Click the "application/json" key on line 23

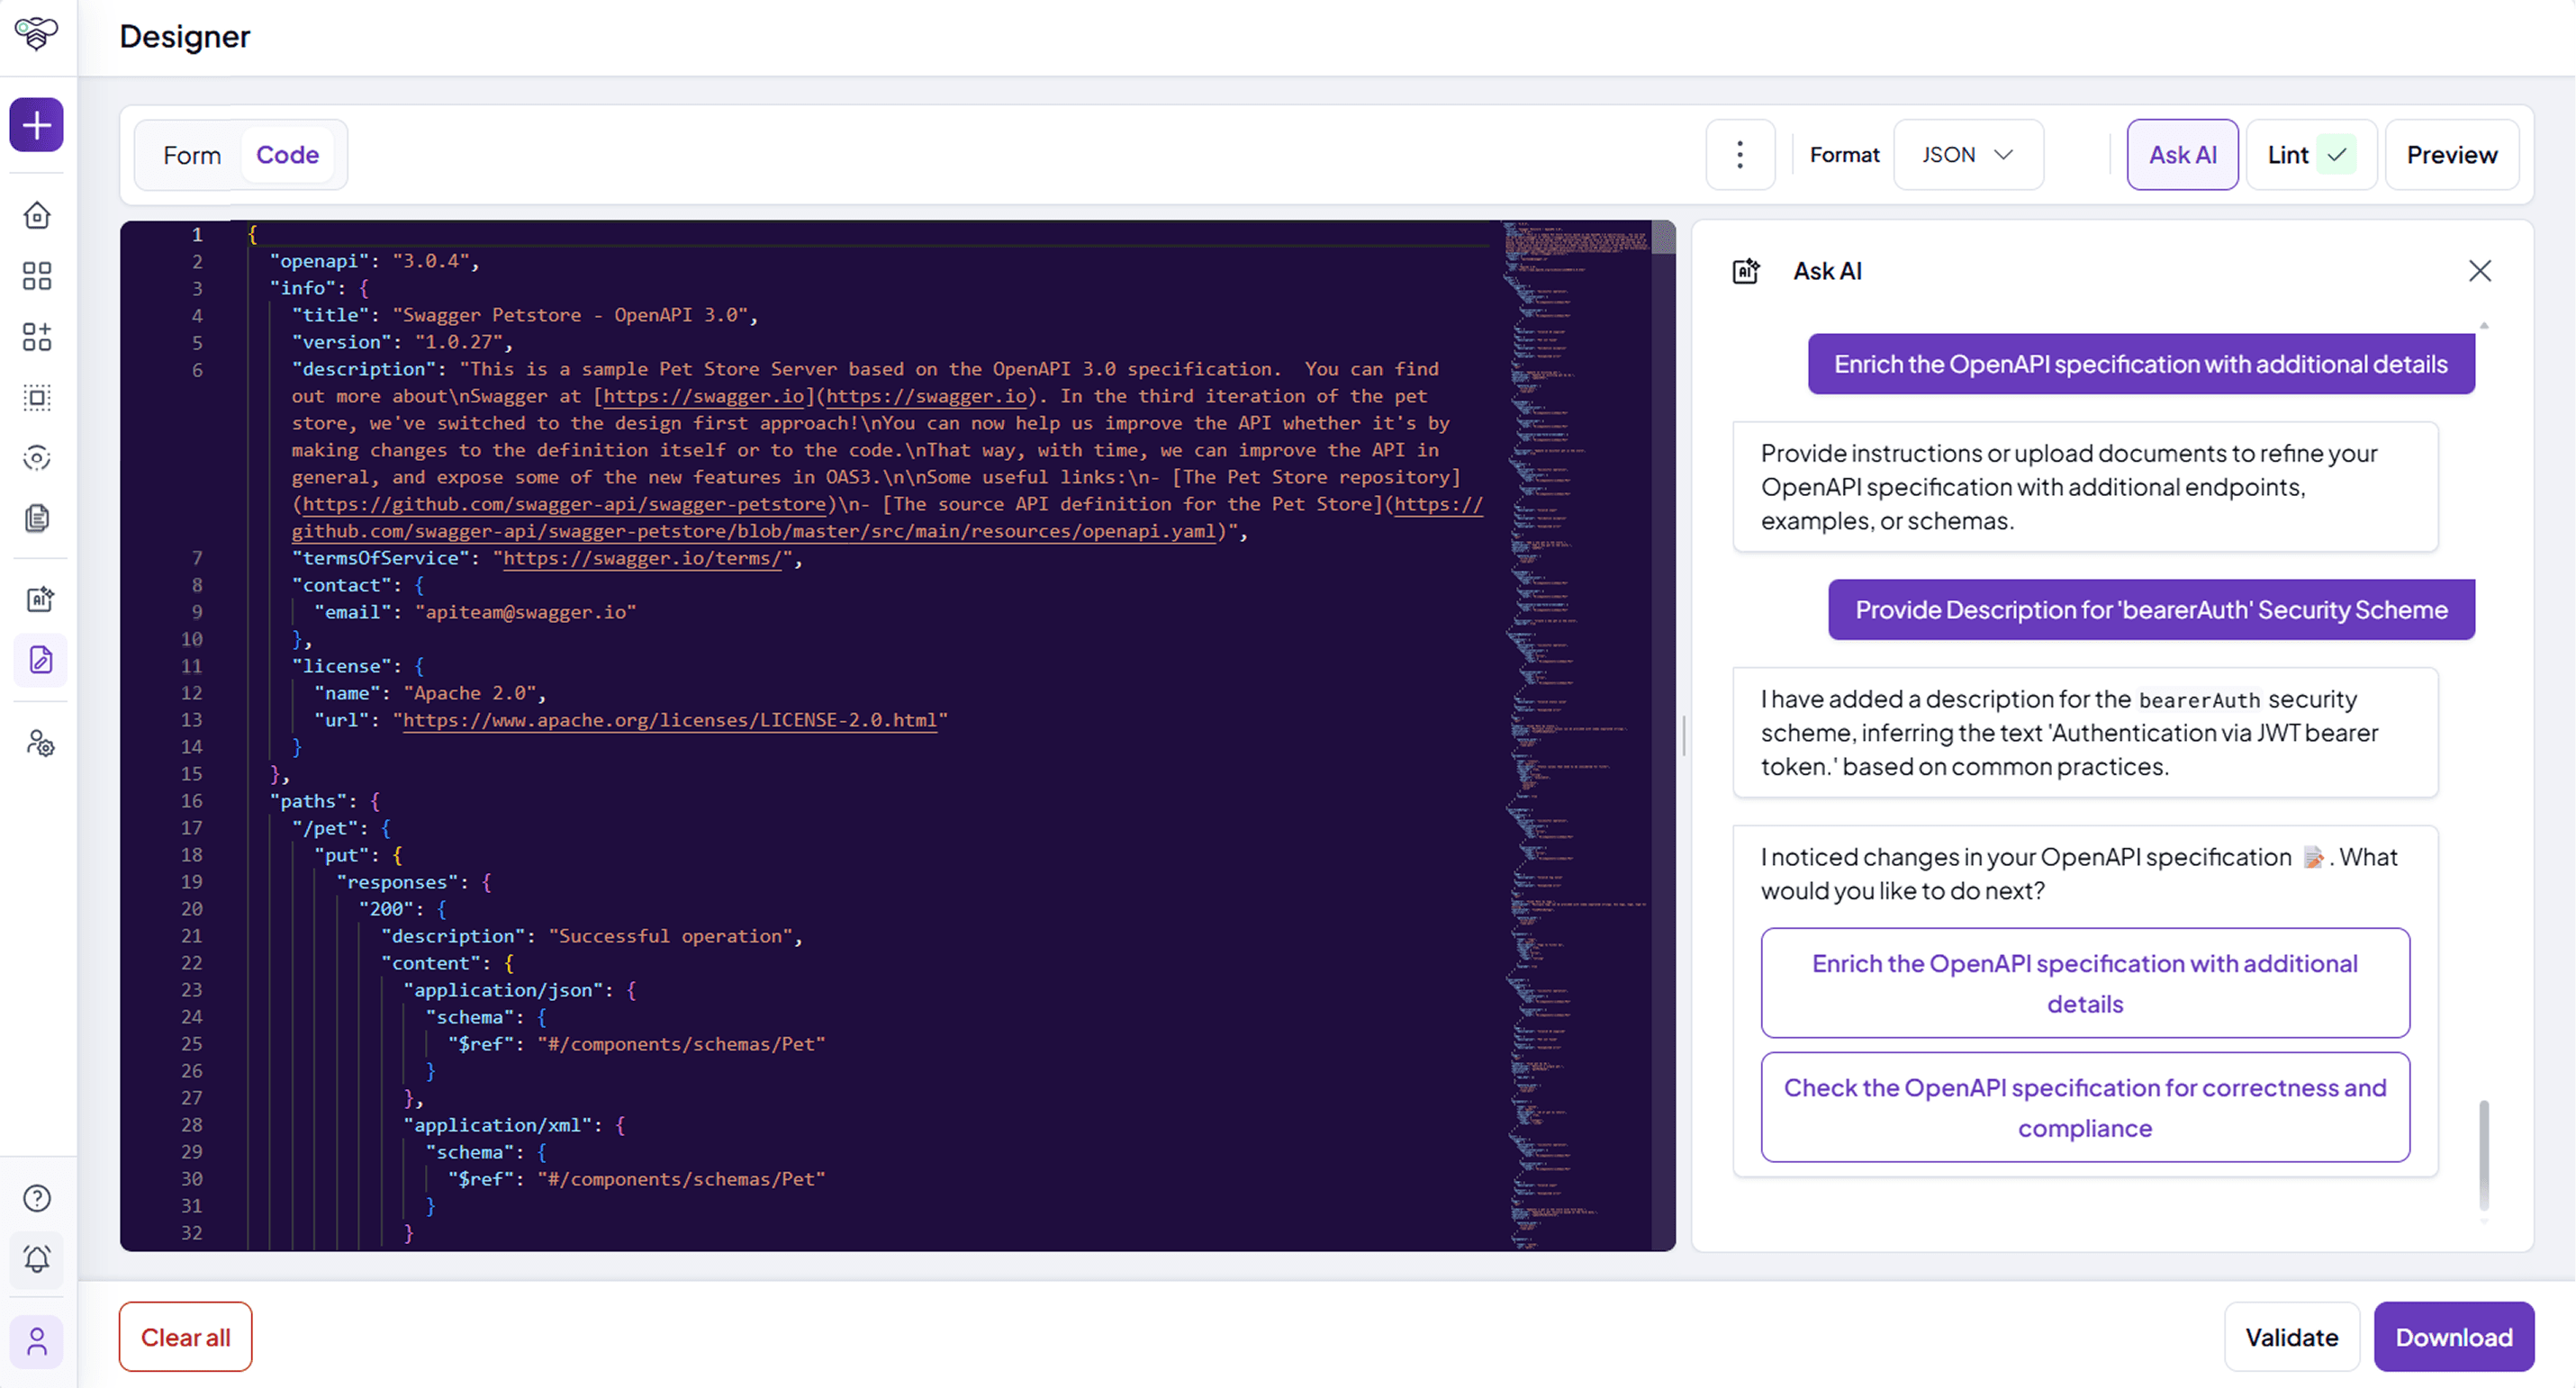[x=504, y=990]
